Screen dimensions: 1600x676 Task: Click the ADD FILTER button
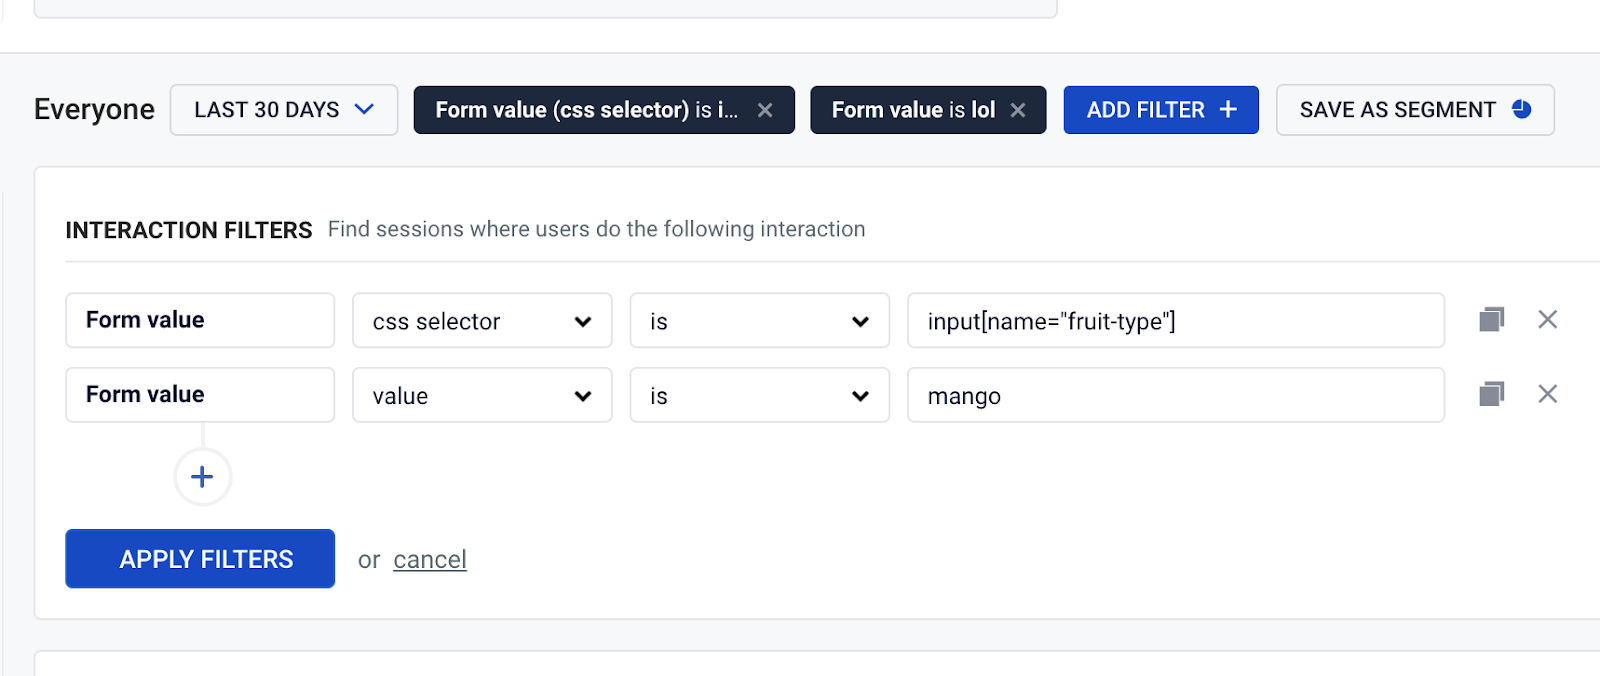point(1160,110)
